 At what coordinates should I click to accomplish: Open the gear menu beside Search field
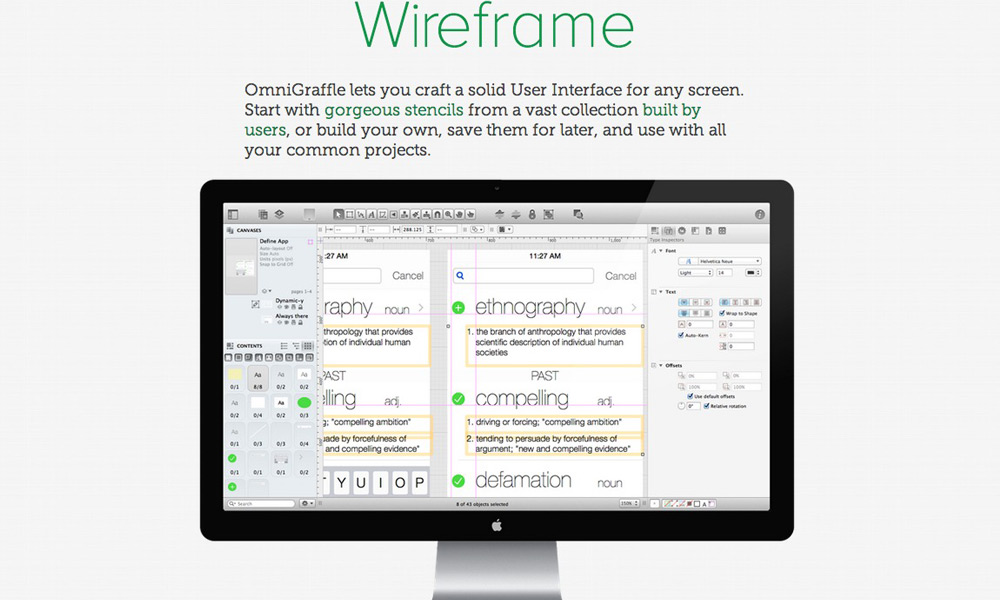click(307, 504)
